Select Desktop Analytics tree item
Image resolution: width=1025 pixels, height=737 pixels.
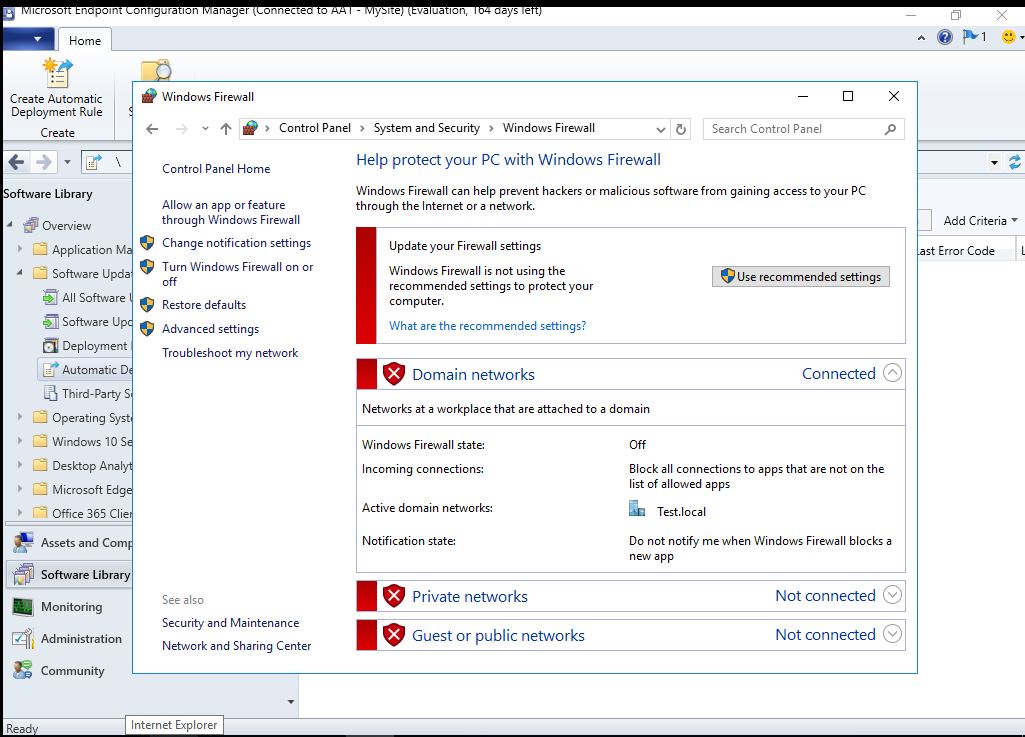click(x=82, y=466)
